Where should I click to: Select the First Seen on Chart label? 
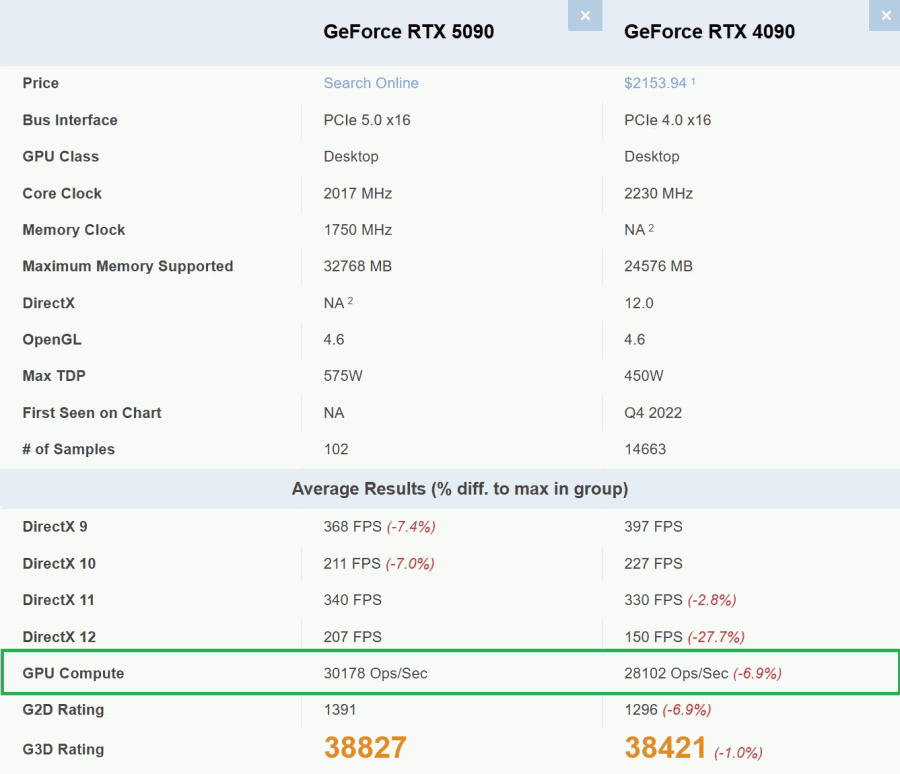[92, 413]
